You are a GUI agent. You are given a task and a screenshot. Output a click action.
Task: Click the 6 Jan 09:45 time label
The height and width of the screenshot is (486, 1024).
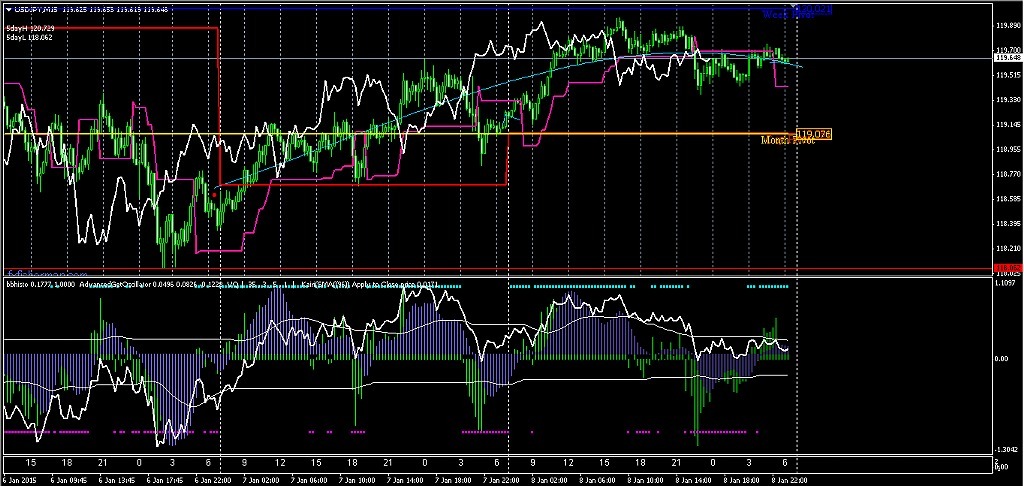click(x=70, y=479)
